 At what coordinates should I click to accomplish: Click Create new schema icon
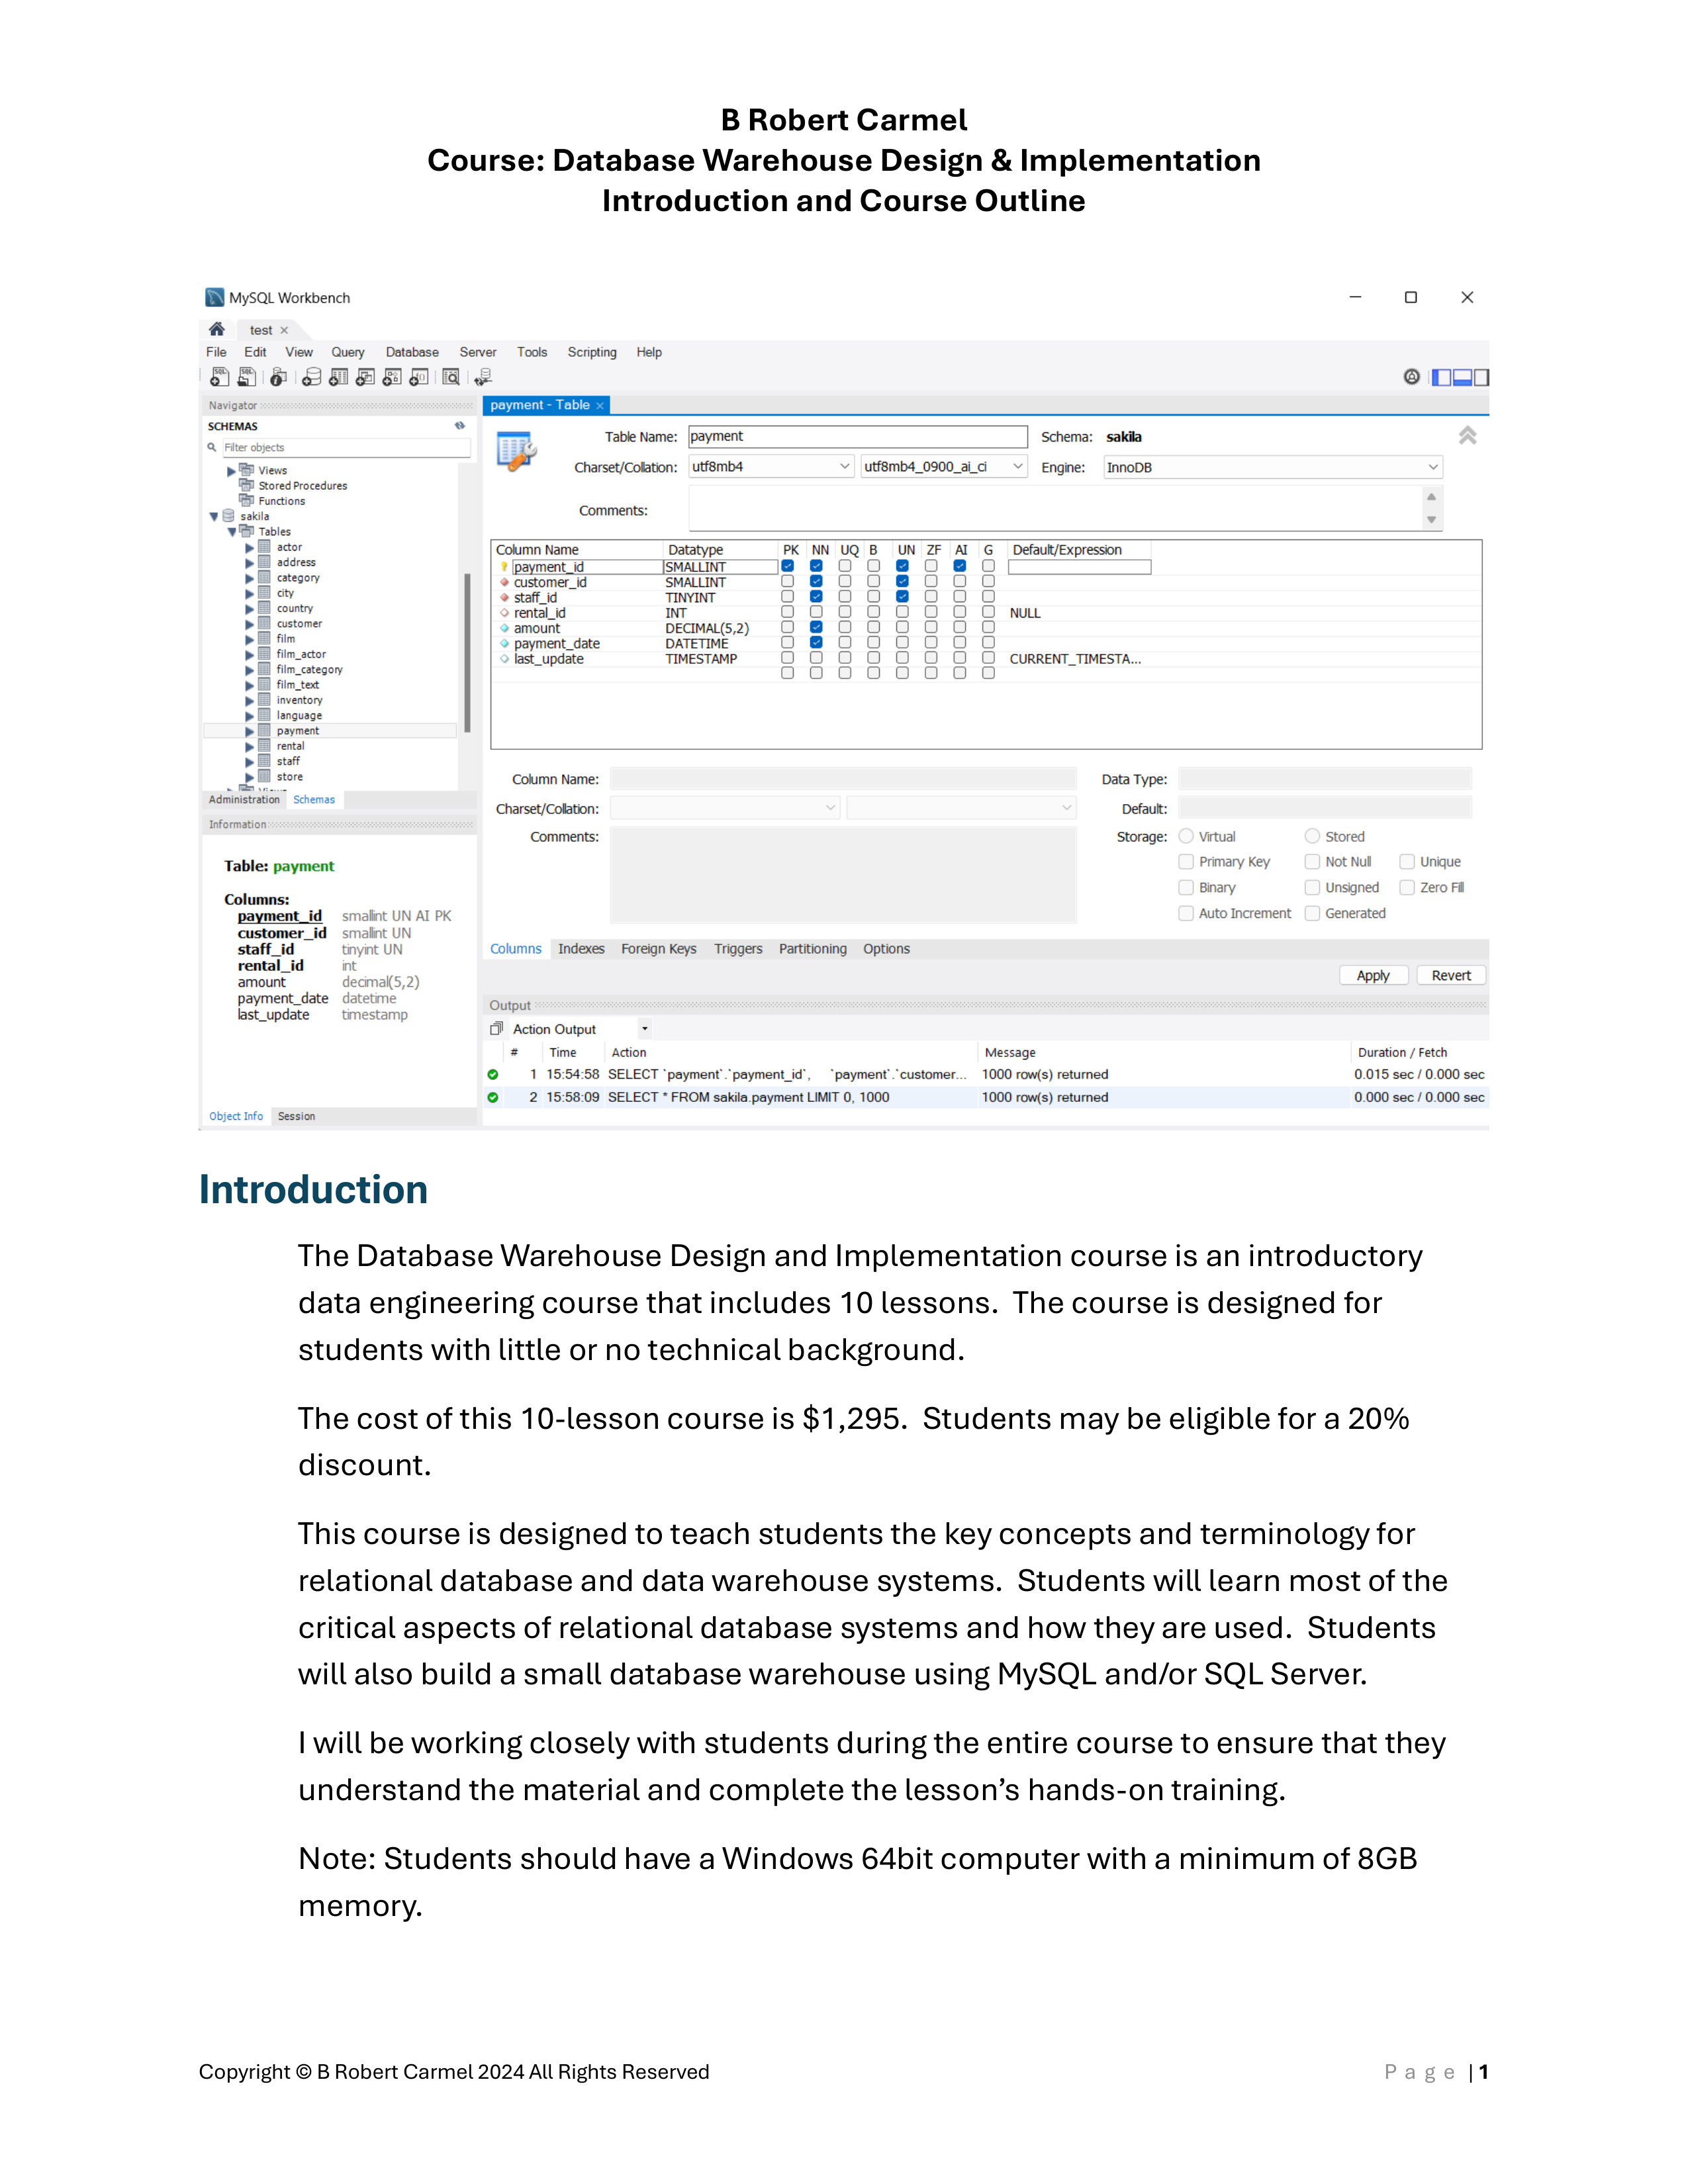[x=312, y=377]
